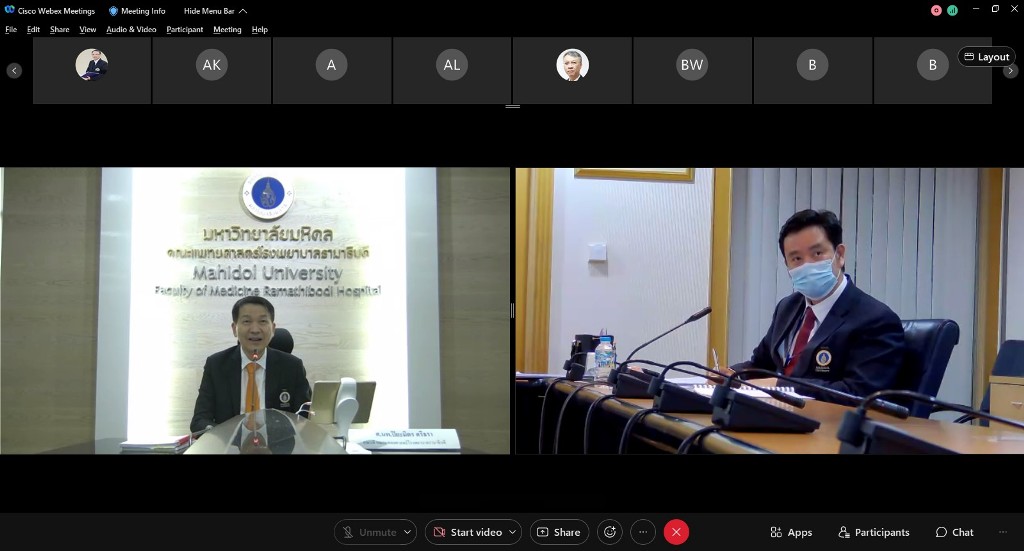
Task: Open Meeting Info
Action: click(x=137, y=11)
